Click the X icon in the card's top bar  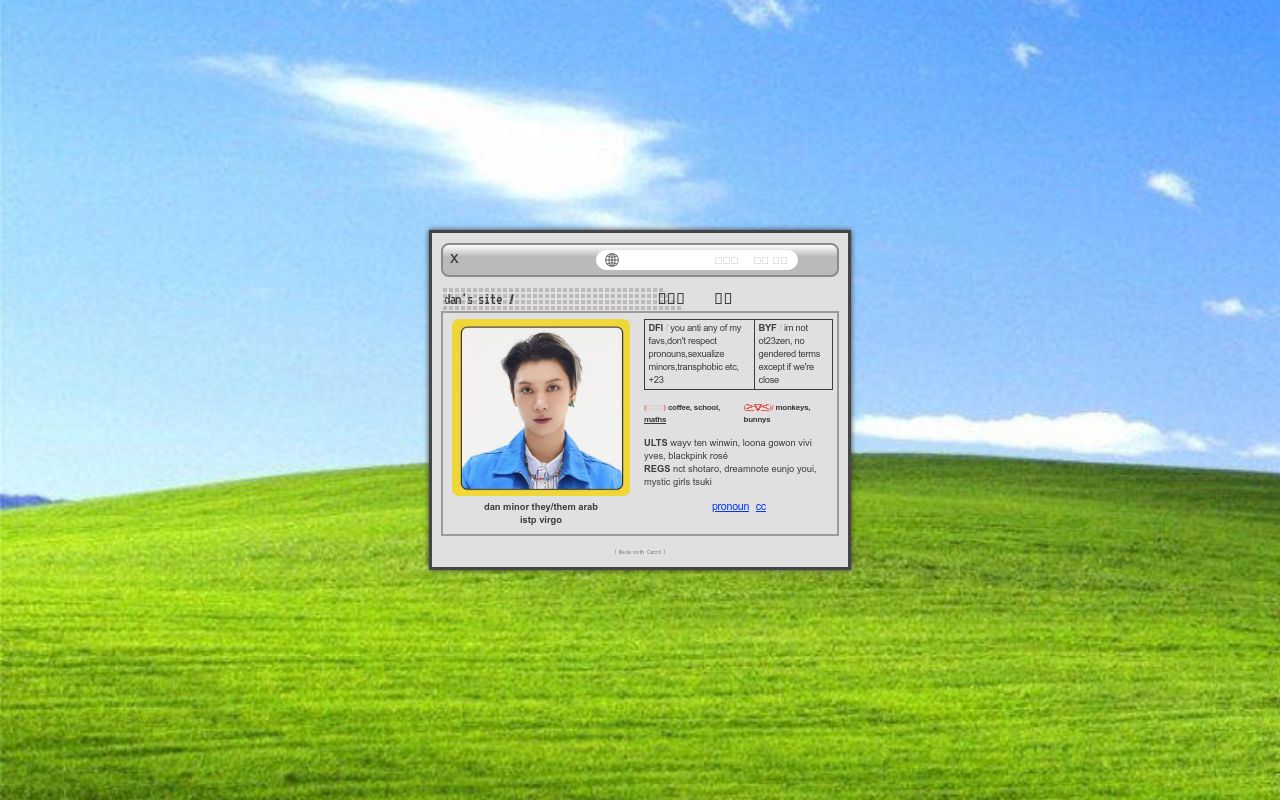pos(454,259)
